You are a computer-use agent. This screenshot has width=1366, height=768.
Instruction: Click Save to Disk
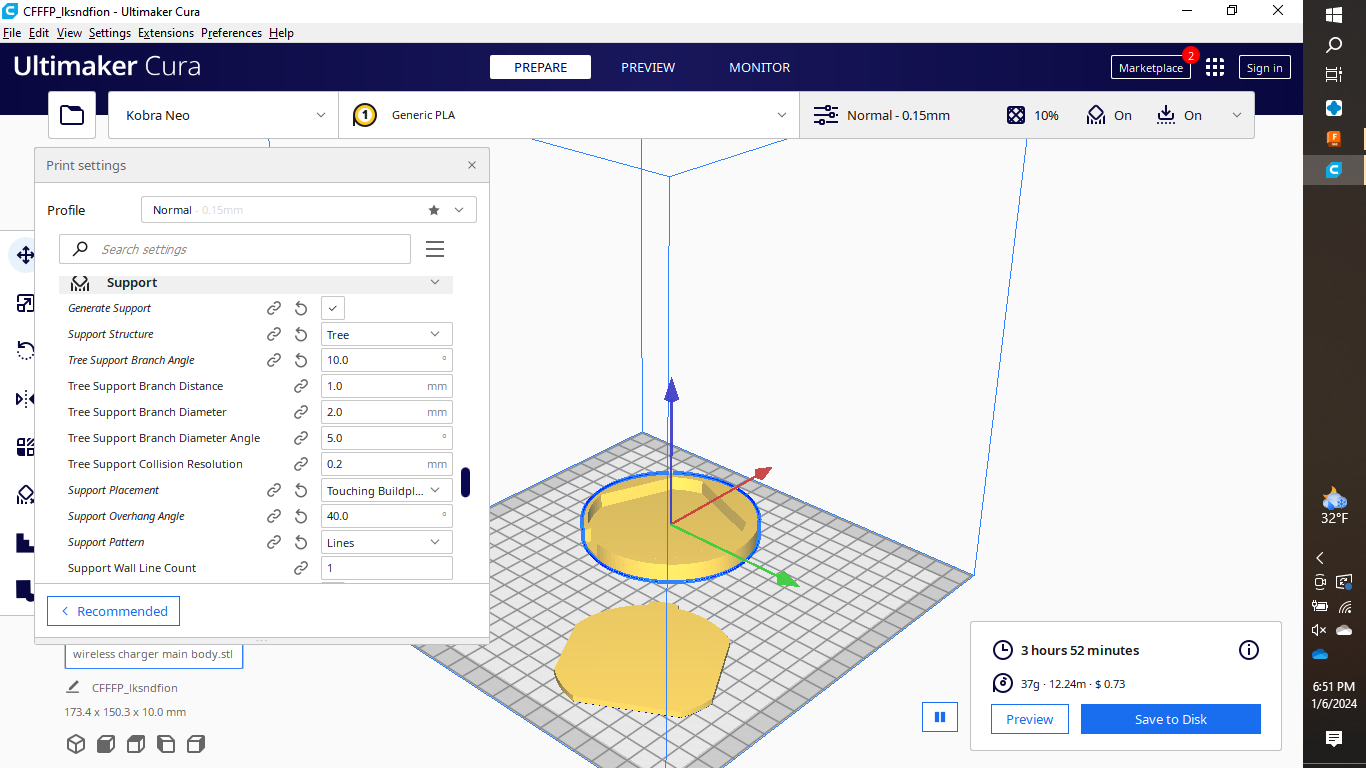pos(1171,719)
